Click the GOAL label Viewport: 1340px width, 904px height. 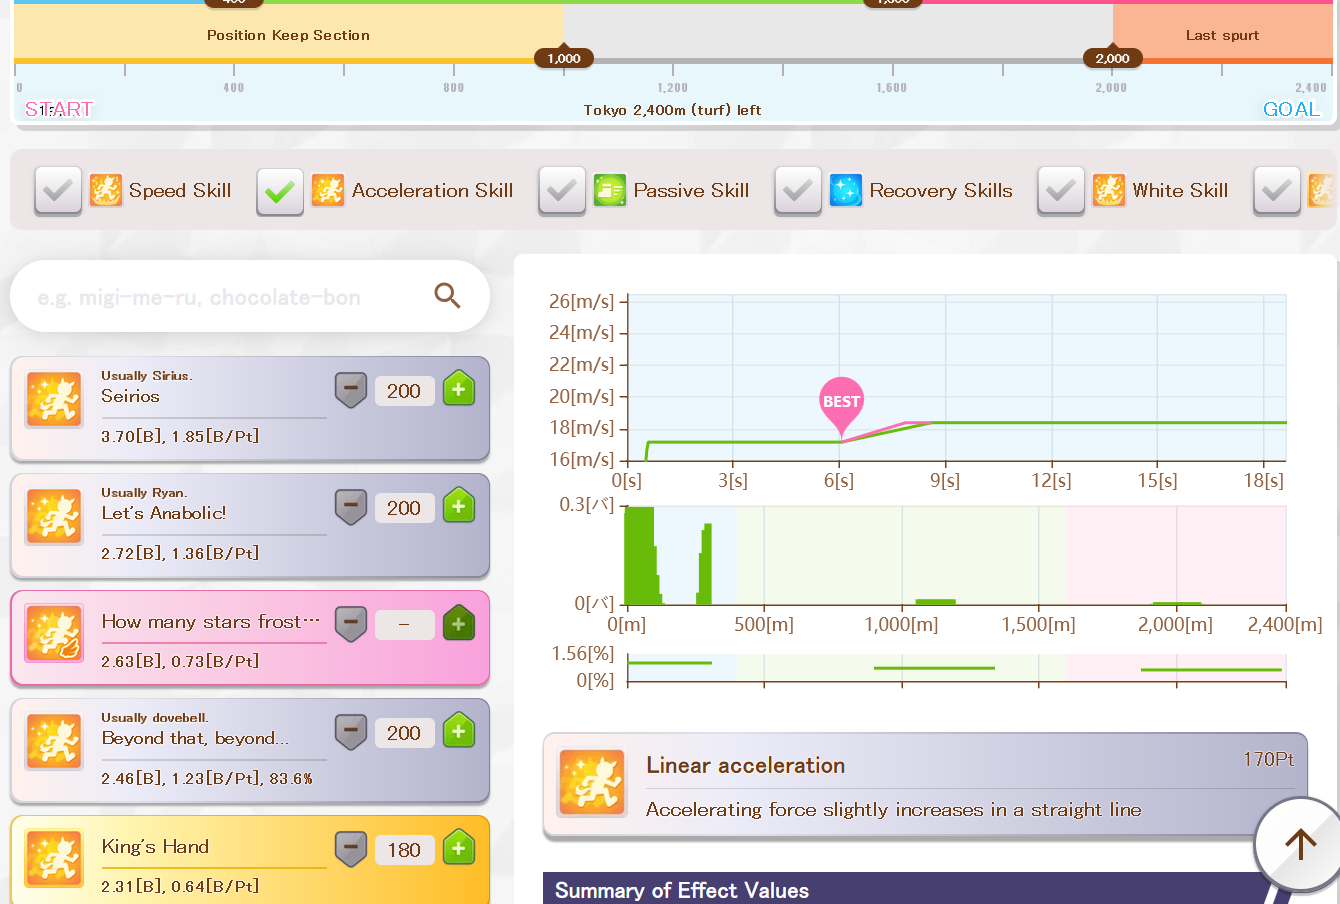[x=1291, y=110]
